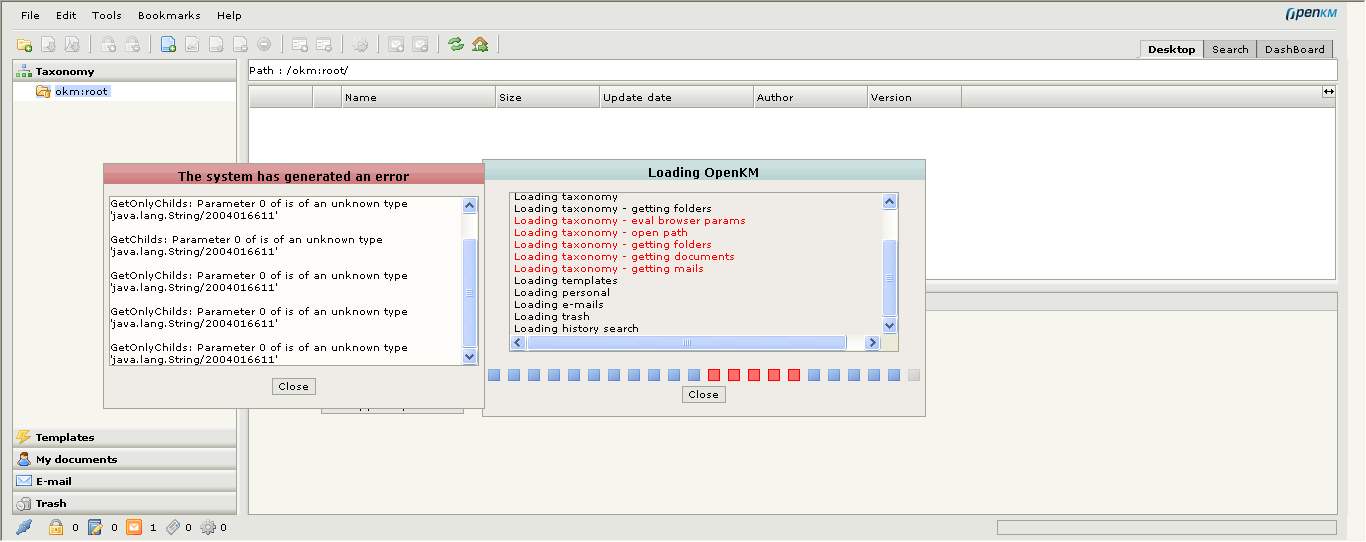Sort file list by Update date column
This screenshot has width=1366, height=542.
point(677,97)
